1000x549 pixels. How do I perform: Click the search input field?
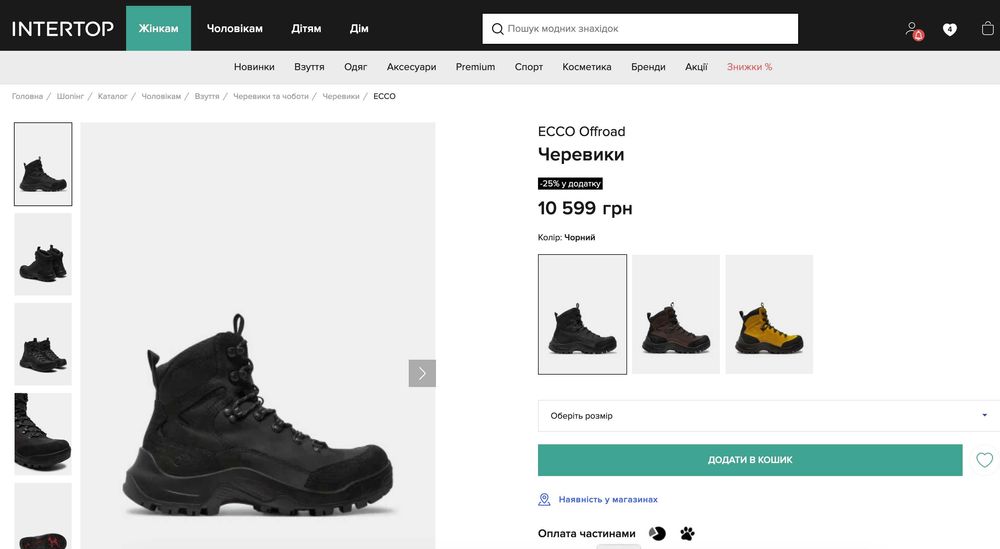[650, 29]
